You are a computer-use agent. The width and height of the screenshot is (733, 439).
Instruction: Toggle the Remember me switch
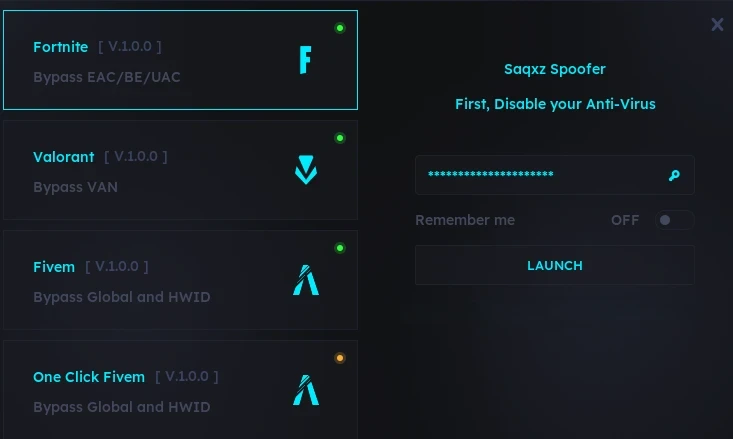coord(674,220)
